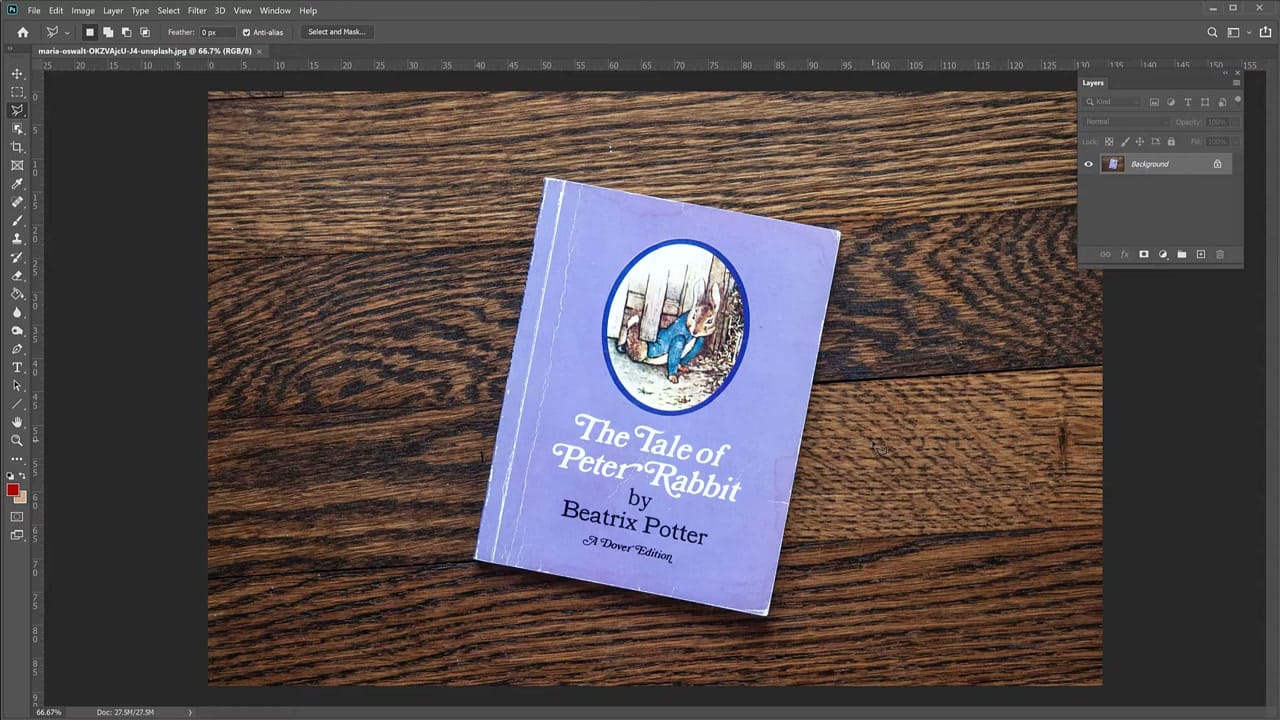Enable Subtract from selection mode
The image size is (1280, 720).
coord(126,32)
